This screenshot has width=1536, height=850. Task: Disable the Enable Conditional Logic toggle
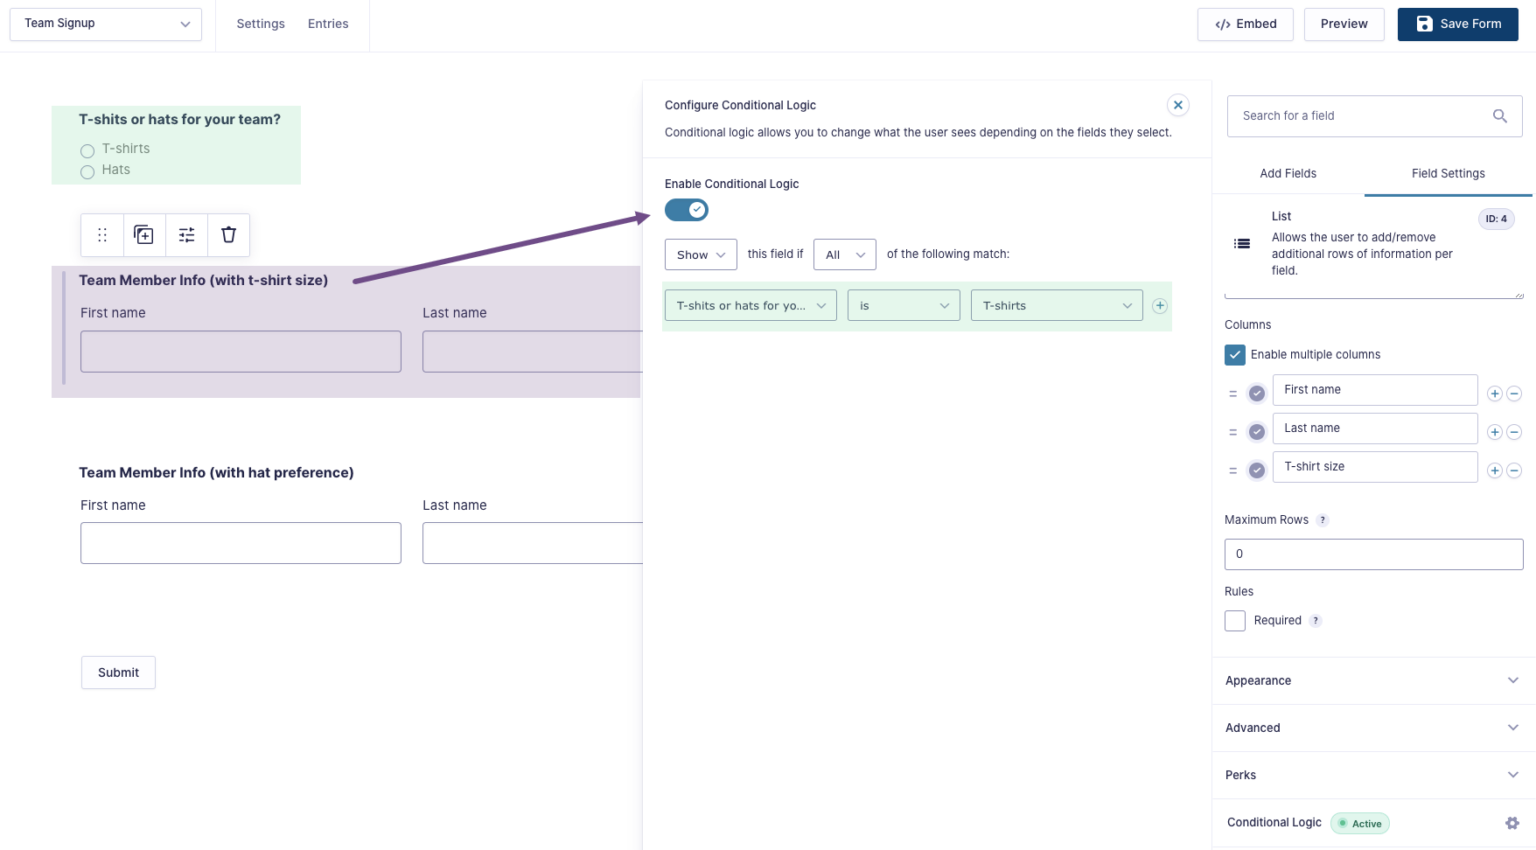[686, 210]
